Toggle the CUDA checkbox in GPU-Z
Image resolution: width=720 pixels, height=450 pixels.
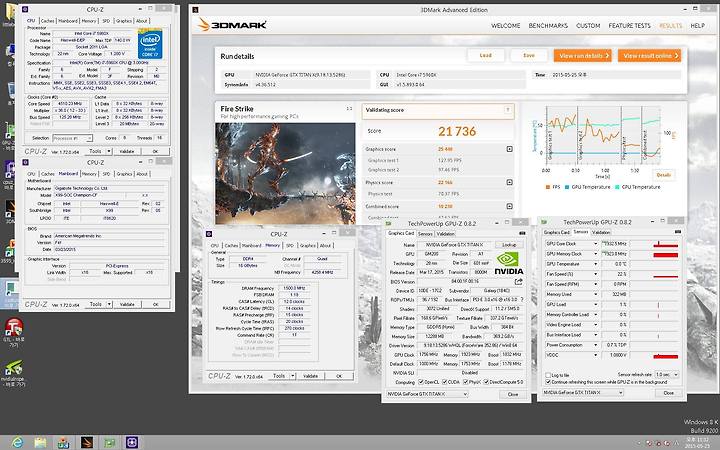(x=444, y=382)
